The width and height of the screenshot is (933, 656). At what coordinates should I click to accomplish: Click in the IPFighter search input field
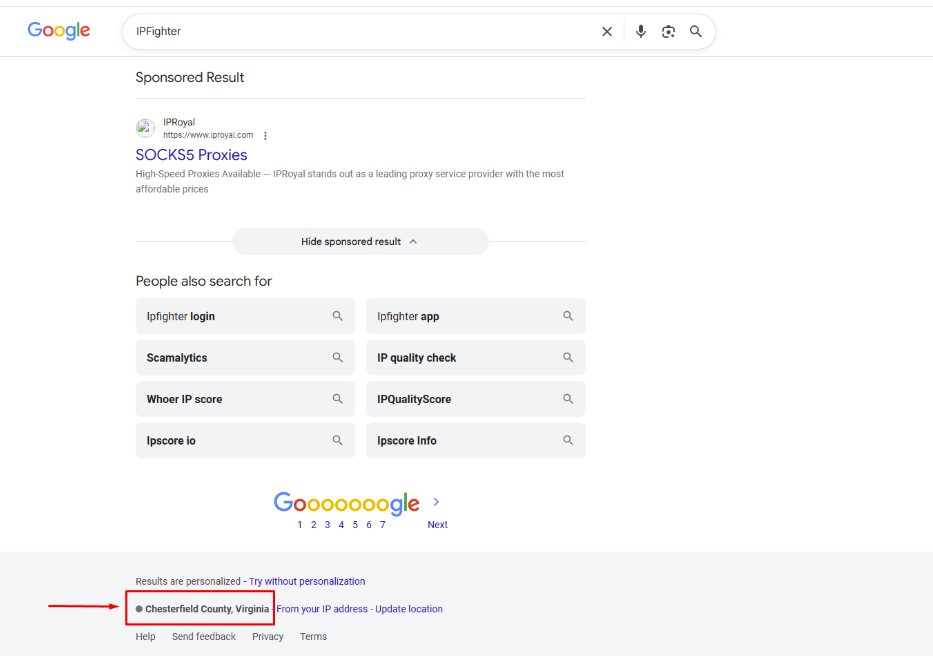pyautogui.click(x=363, y=32)
